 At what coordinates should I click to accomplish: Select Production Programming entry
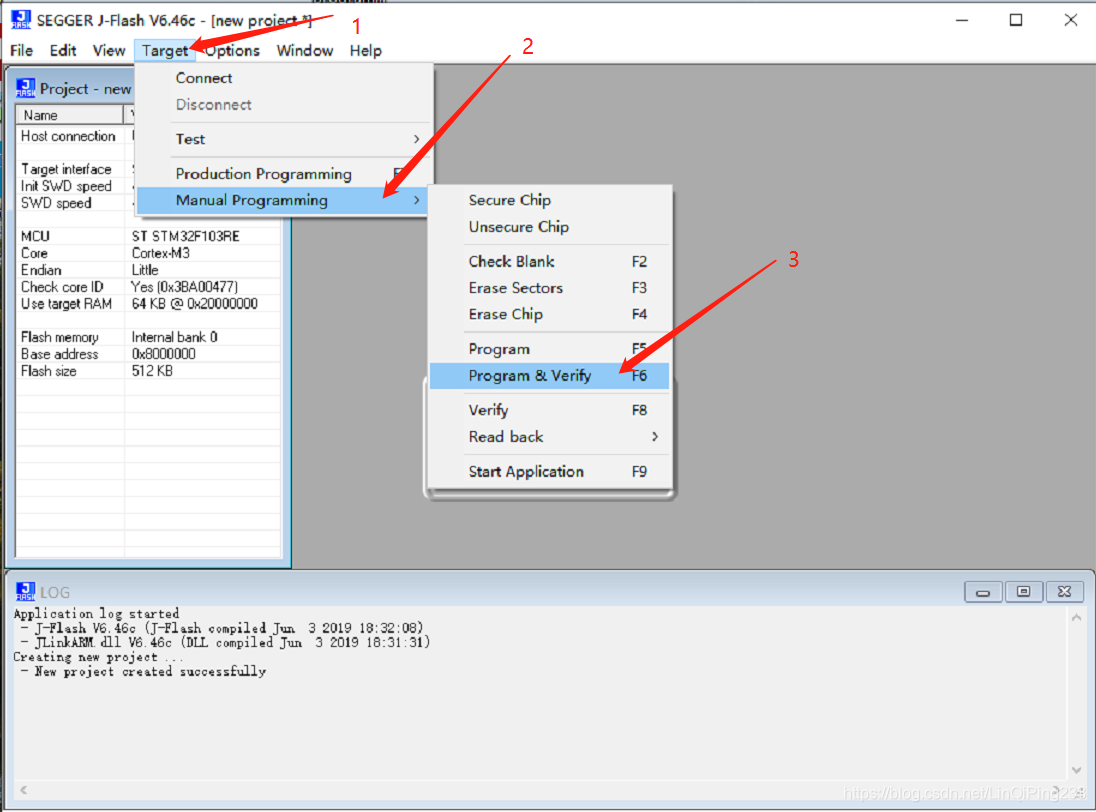(283, 173)
